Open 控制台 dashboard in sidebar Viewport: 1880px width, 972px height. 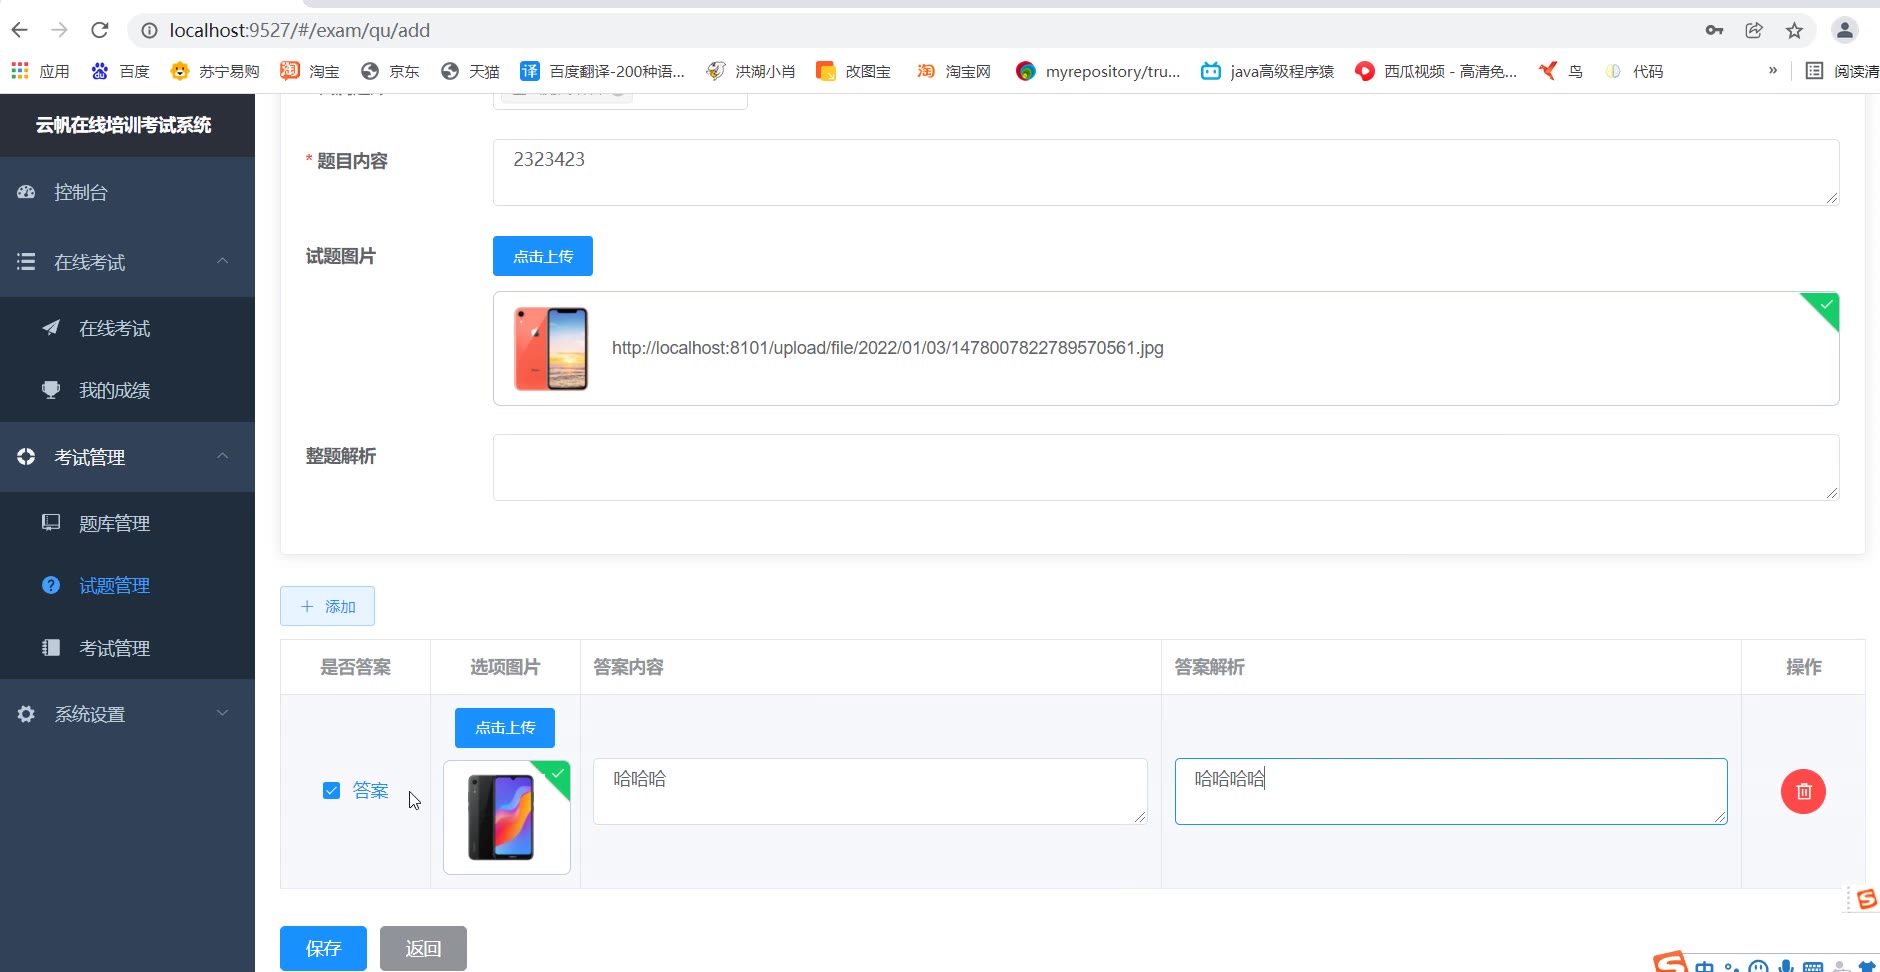(127, 192)
